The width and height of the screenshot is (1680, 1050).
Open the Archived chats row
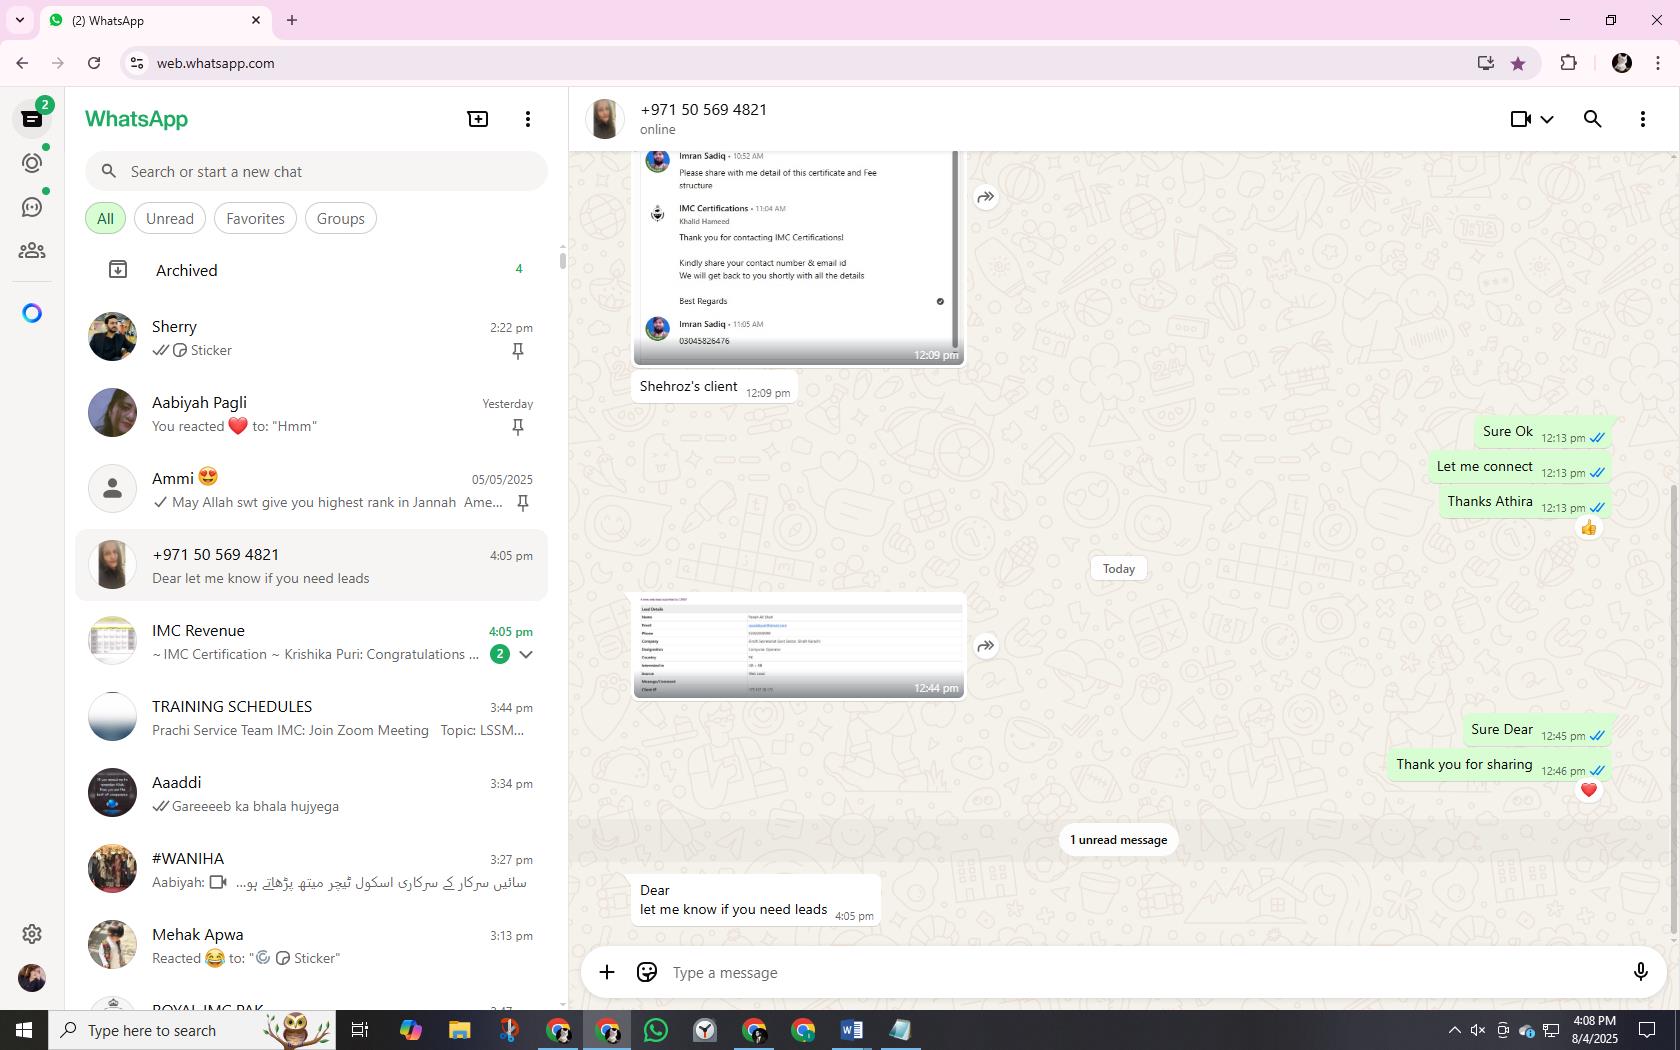click(311, 270)
